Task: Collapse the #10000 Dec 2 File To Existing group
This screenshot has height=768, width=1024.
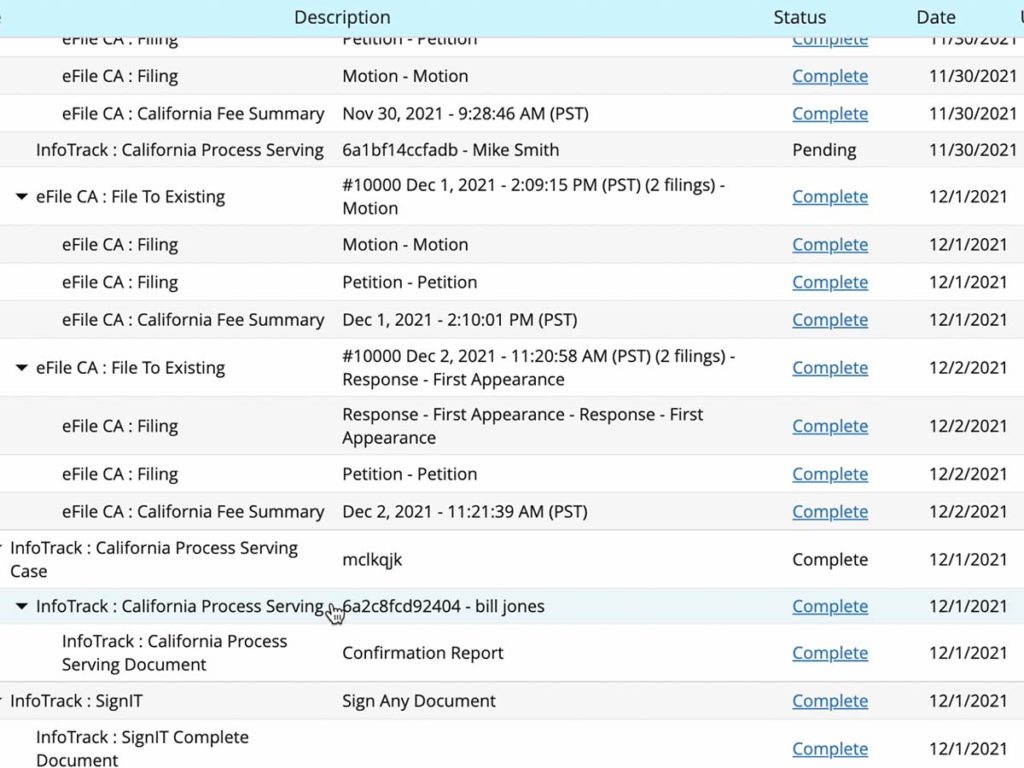Action: tap(22, 367)
